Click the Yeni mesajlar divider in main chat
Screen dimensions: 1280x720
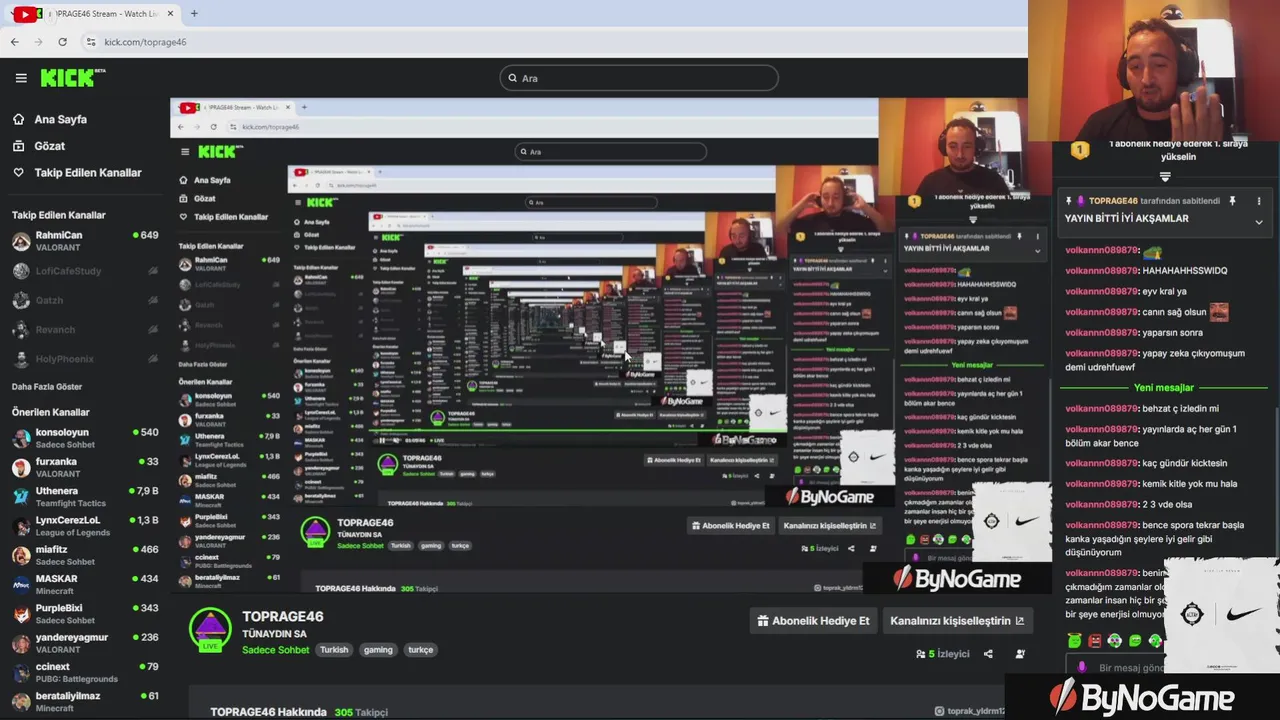[x=1164, y=388]
